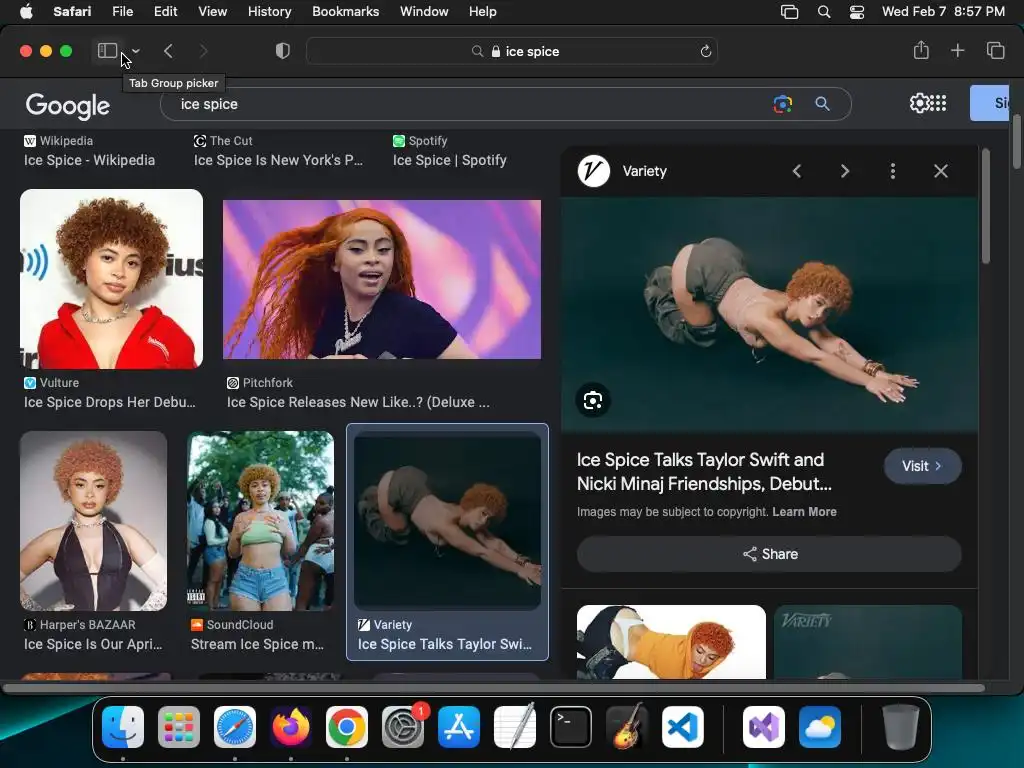The image size is (1024, 768).
Task: Open the large preview image
Action: tap(770, 315)
